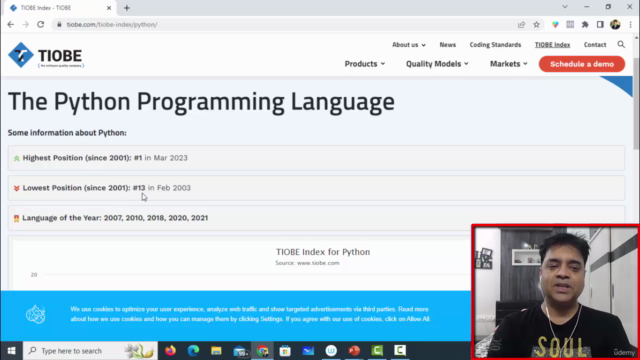
Task: Open Microsoft Edge from the taskbar
Action: point(193,351)
